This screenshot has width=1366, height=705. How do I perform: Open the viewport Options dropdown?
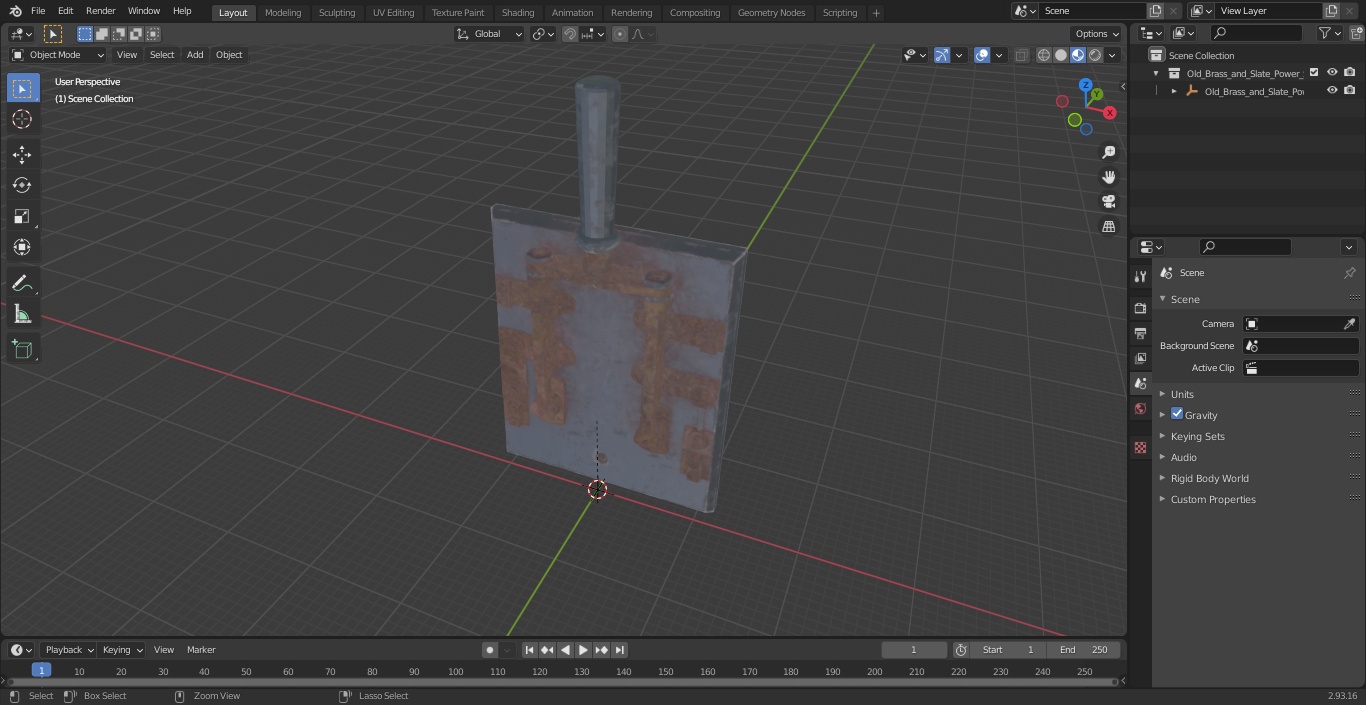(x=1098, y=34)
